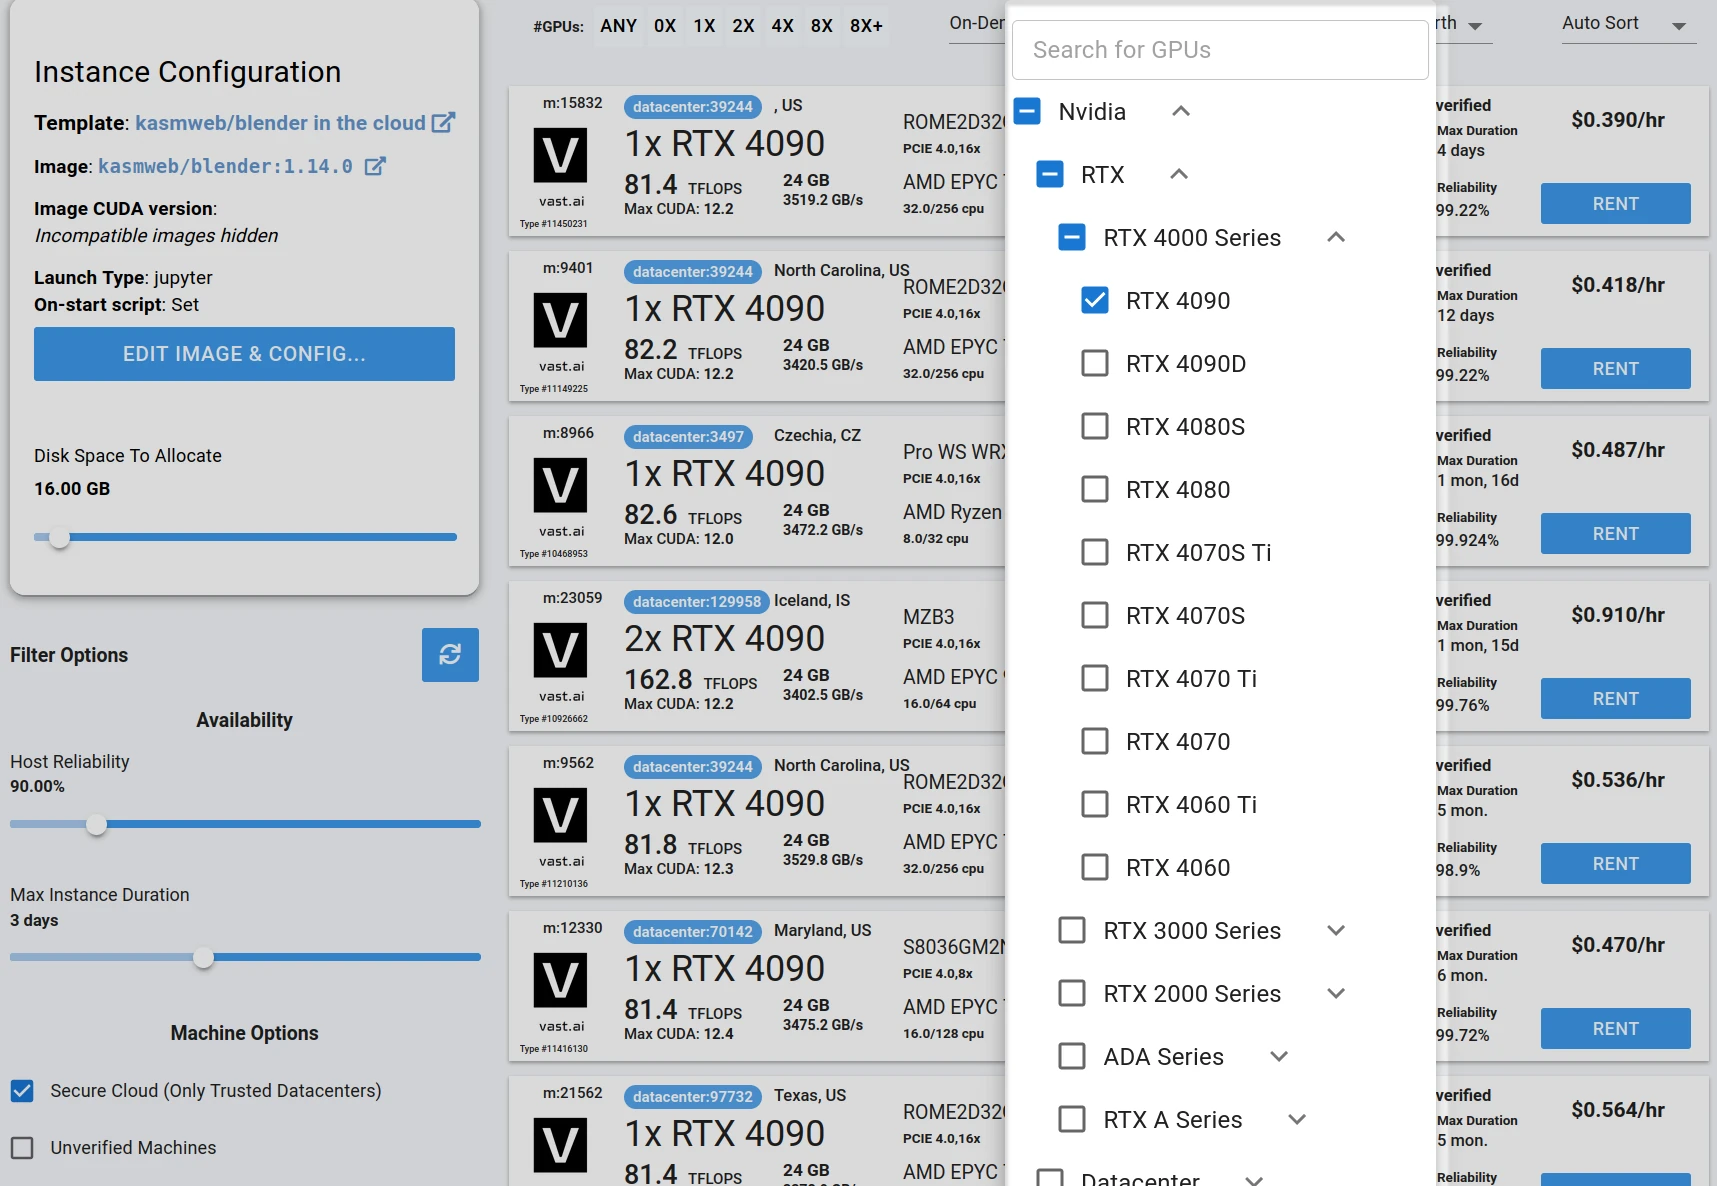
Task: Click the vast.ai logo for machine m:15832
Action: click(x=560, y=155)
